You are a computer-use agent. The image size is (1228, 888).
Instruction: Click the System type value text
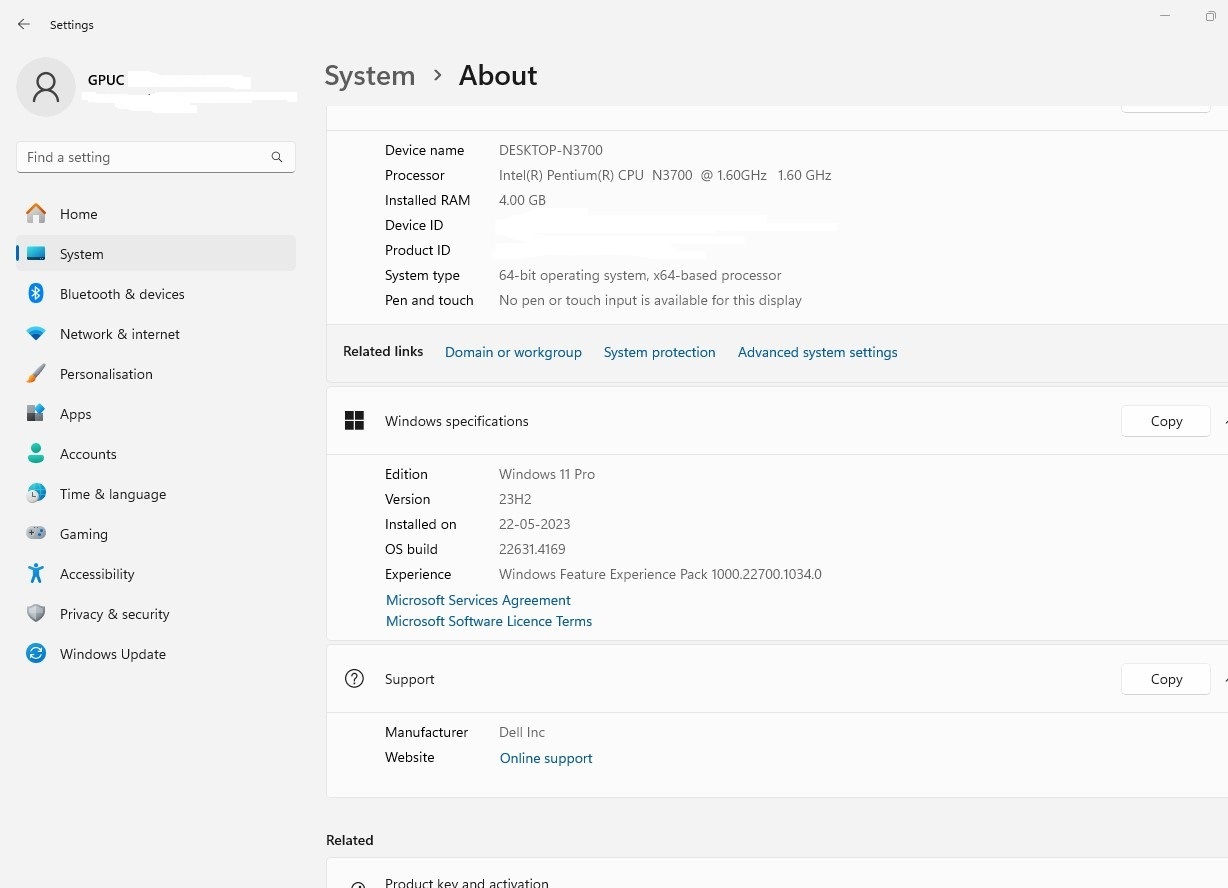[640, 275]
